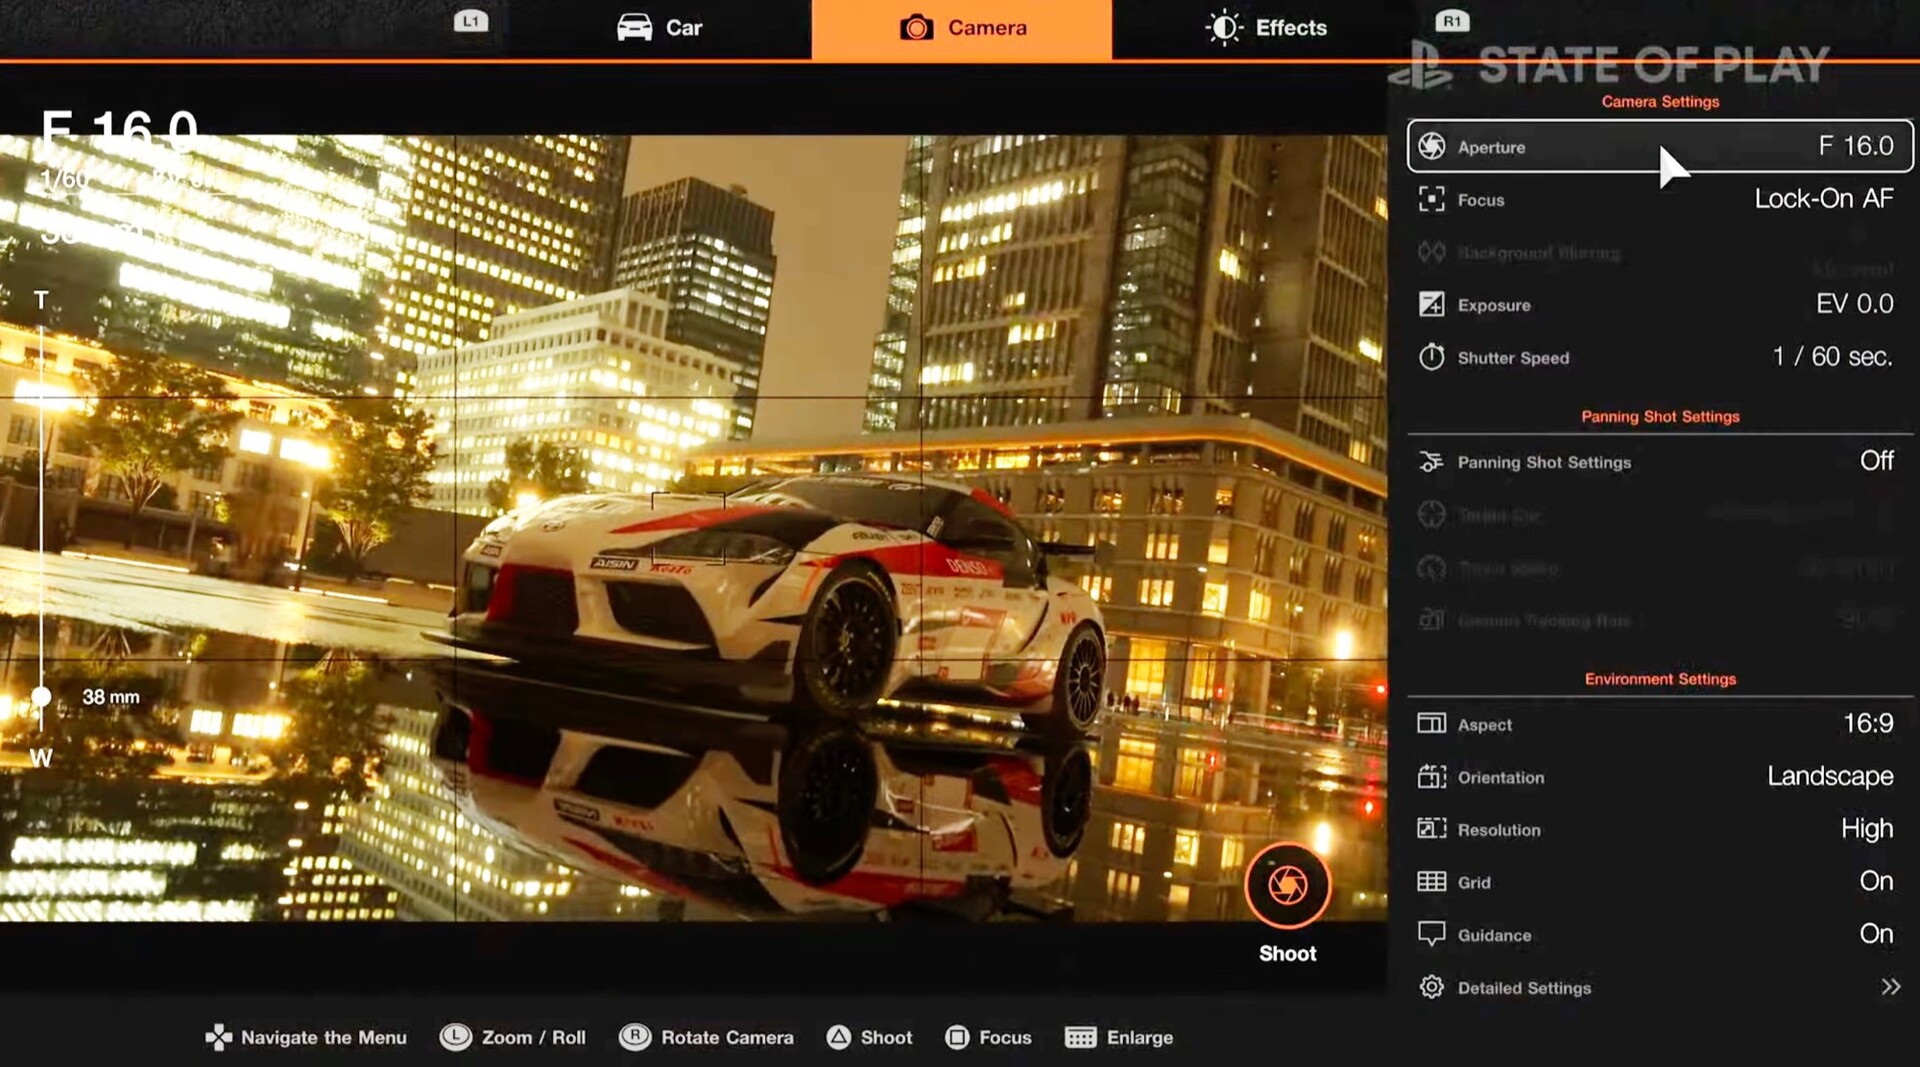This screenshot has height=1067, width=1920.
Task: Click the Panning Shot Settings icon
Action: 1432,462
